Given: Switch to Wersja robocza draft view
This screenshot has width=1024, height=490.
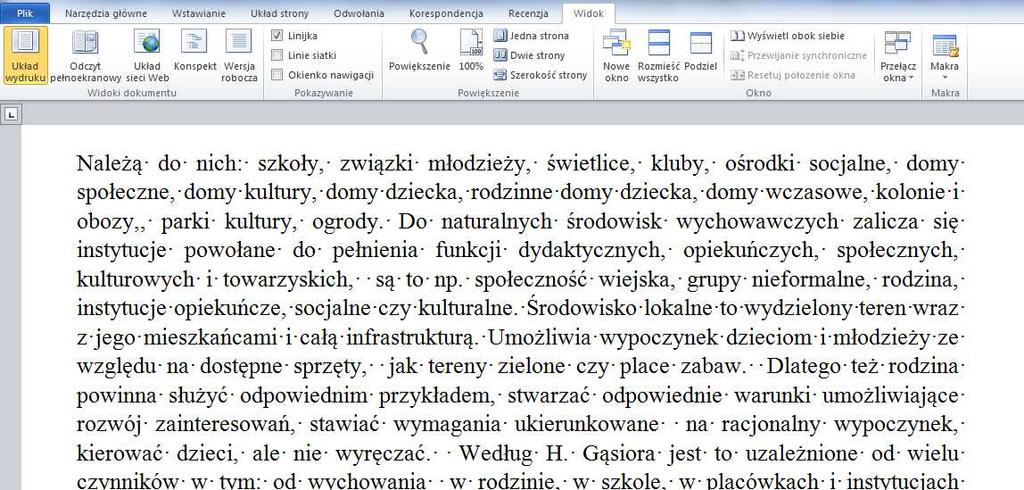Looking at the screenshot, I should point(239,56).
